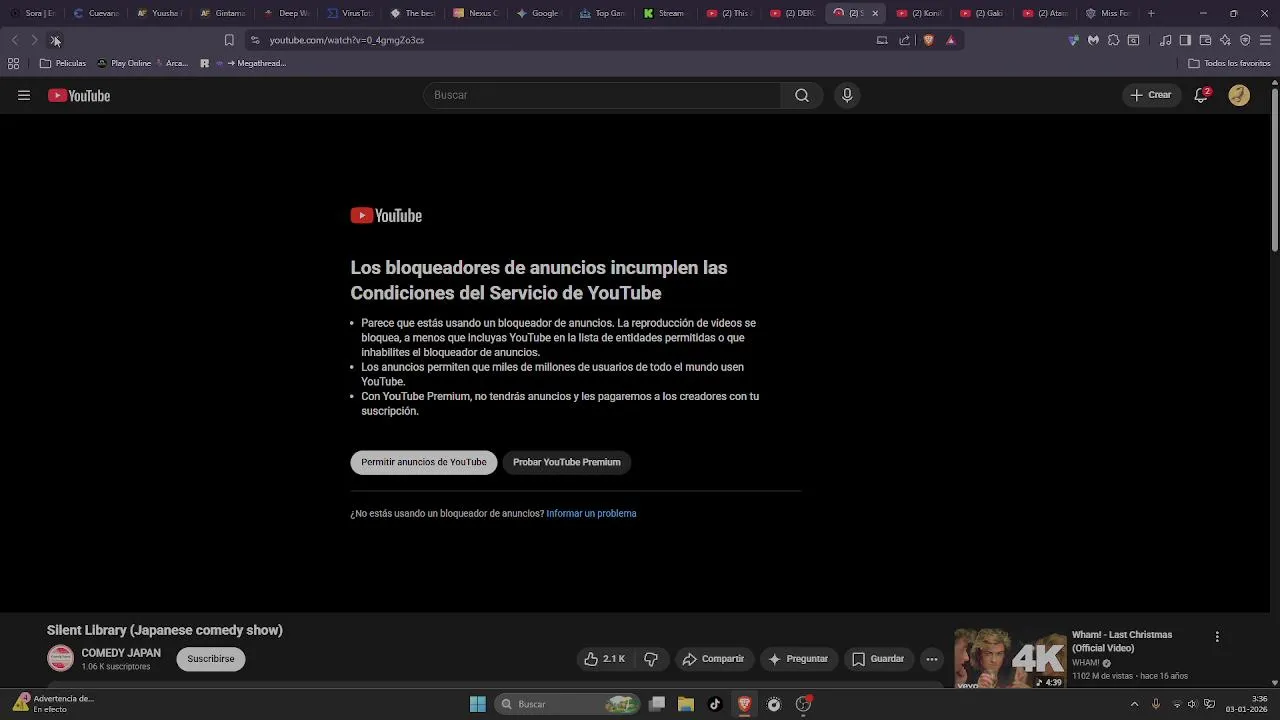Open the Extensions puzzle-piece menu
The width and height of the screenshot is (1280, 720).
click(1113, 40)
